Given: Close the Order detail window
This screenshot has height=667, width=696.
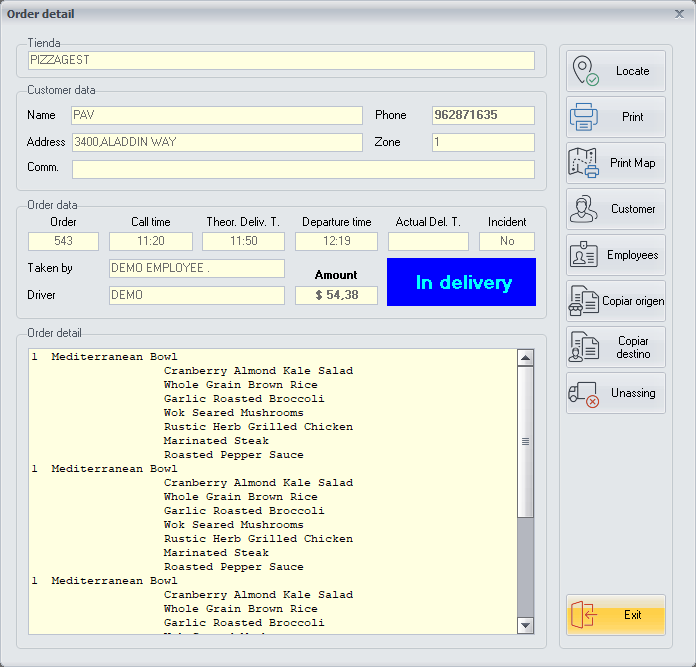Looking at the screenshot, I should (x=679, y=14).
